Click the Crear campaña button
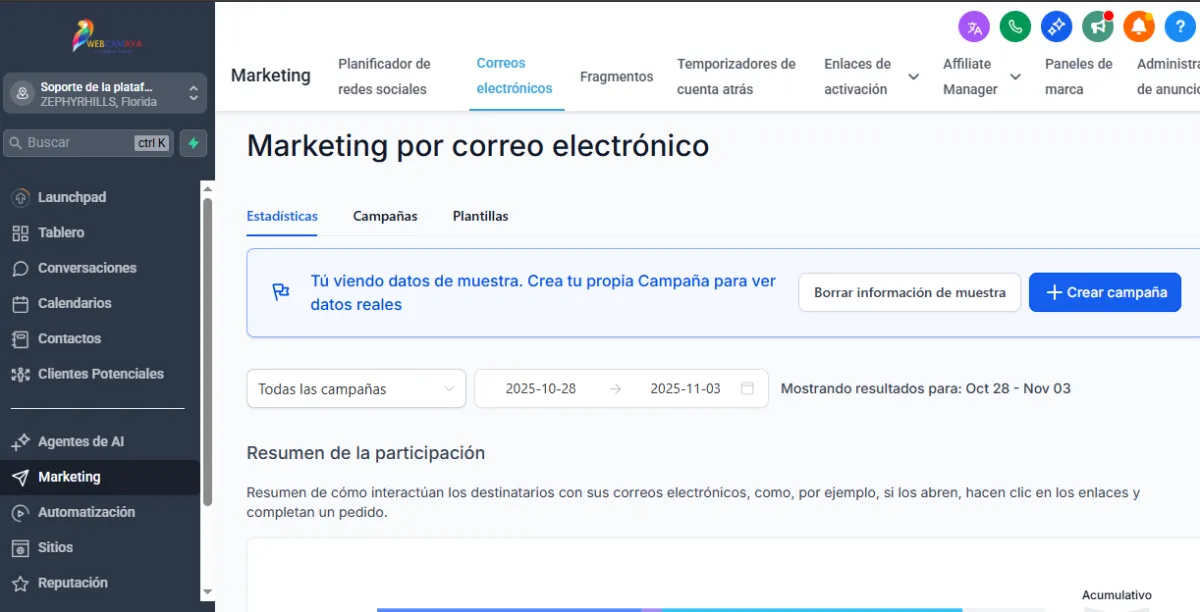The width and height of the screenshot is (1200, 612). click(1105, 292)
